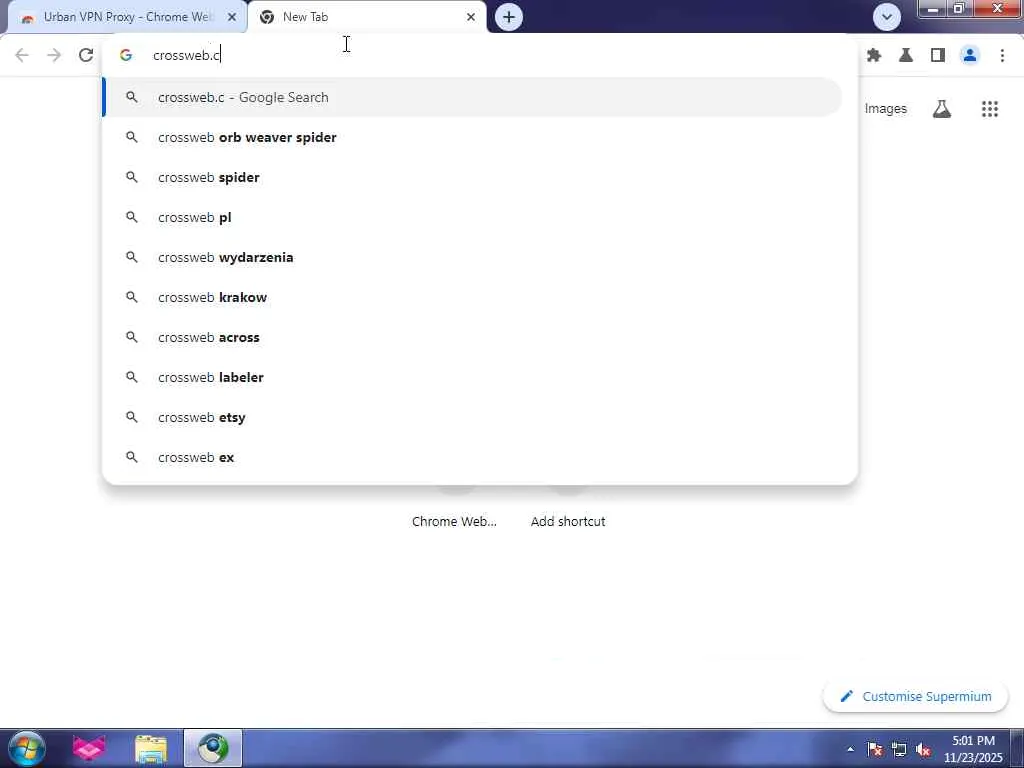Click Customise Supermium button
Image resolution: width=1024 pixels, height=768 pixels.
[915, 696]
